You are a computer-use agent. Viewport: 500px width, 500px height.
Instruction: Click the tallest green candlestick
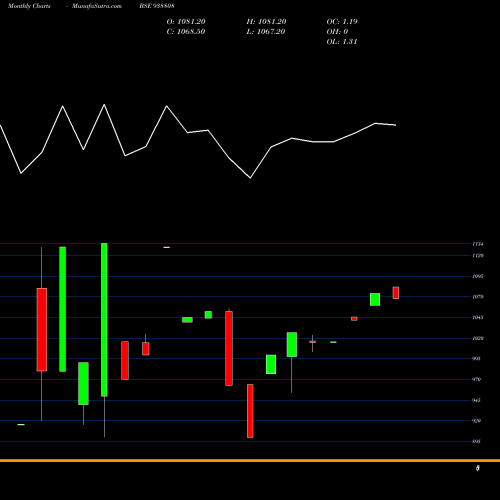click(x=104, y=320)
